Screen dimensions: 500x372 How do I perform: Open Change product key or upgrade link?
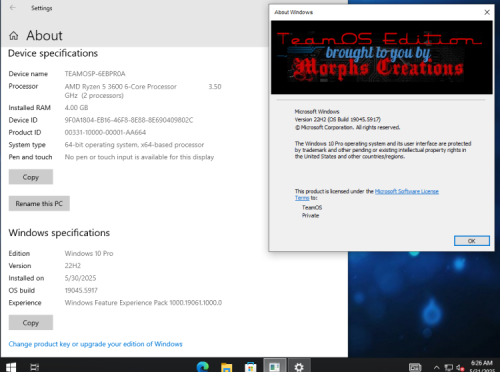[95, 344]
